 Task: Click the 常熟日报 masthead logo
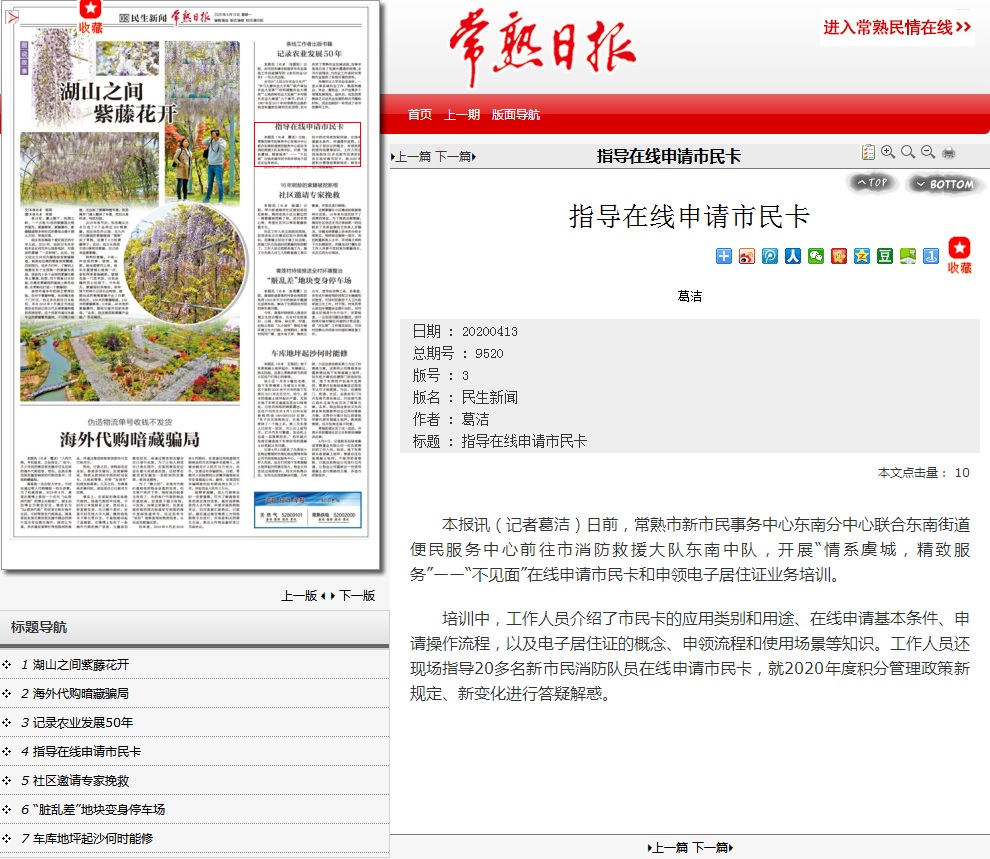tap(542, 48)
